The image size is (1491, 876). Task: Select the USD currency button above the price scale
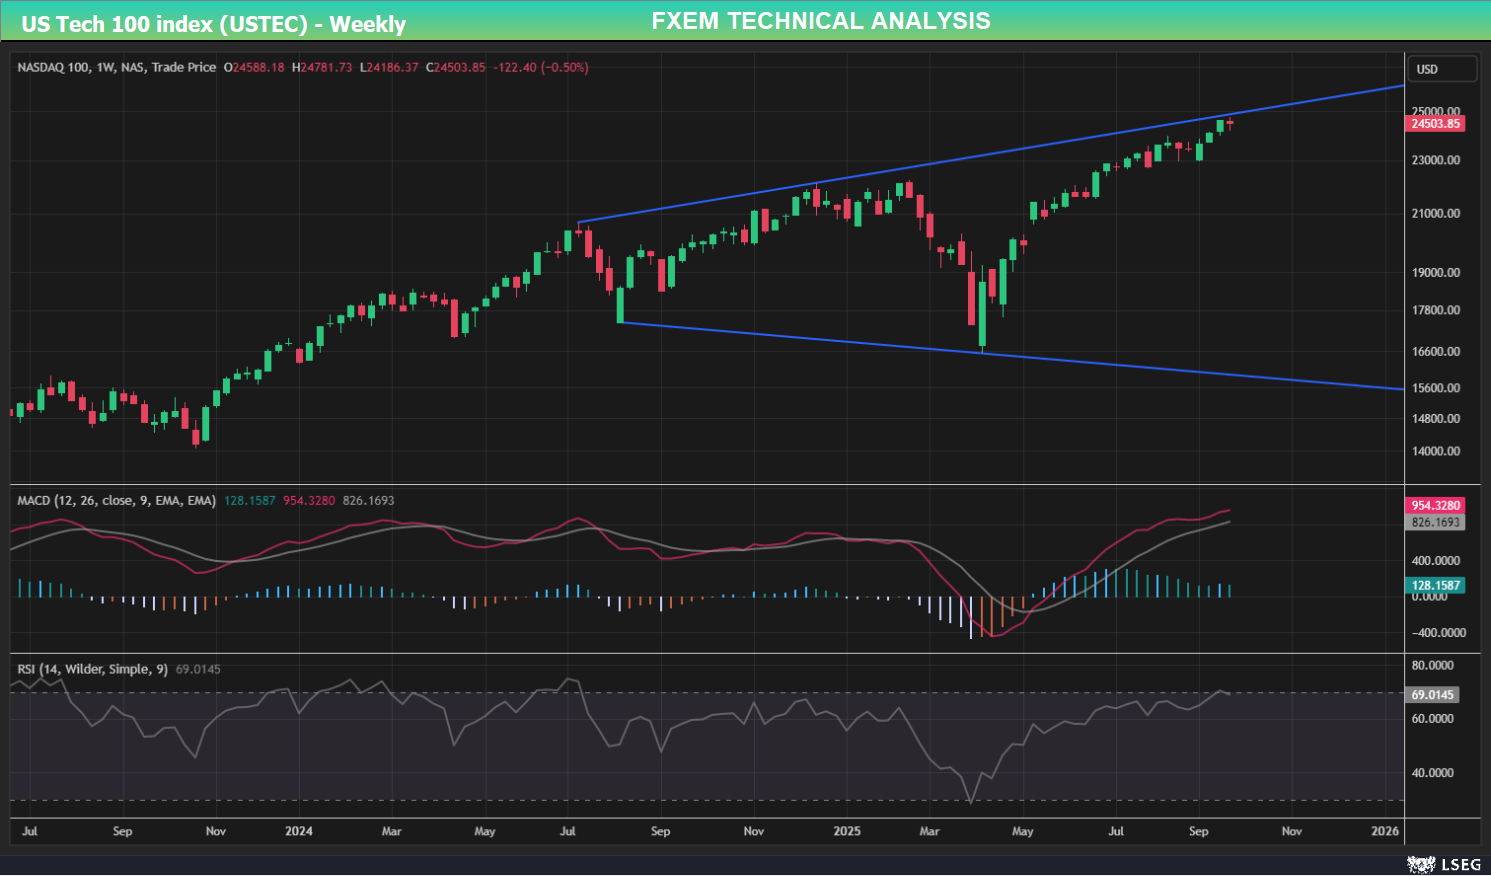click(1441, 68)
